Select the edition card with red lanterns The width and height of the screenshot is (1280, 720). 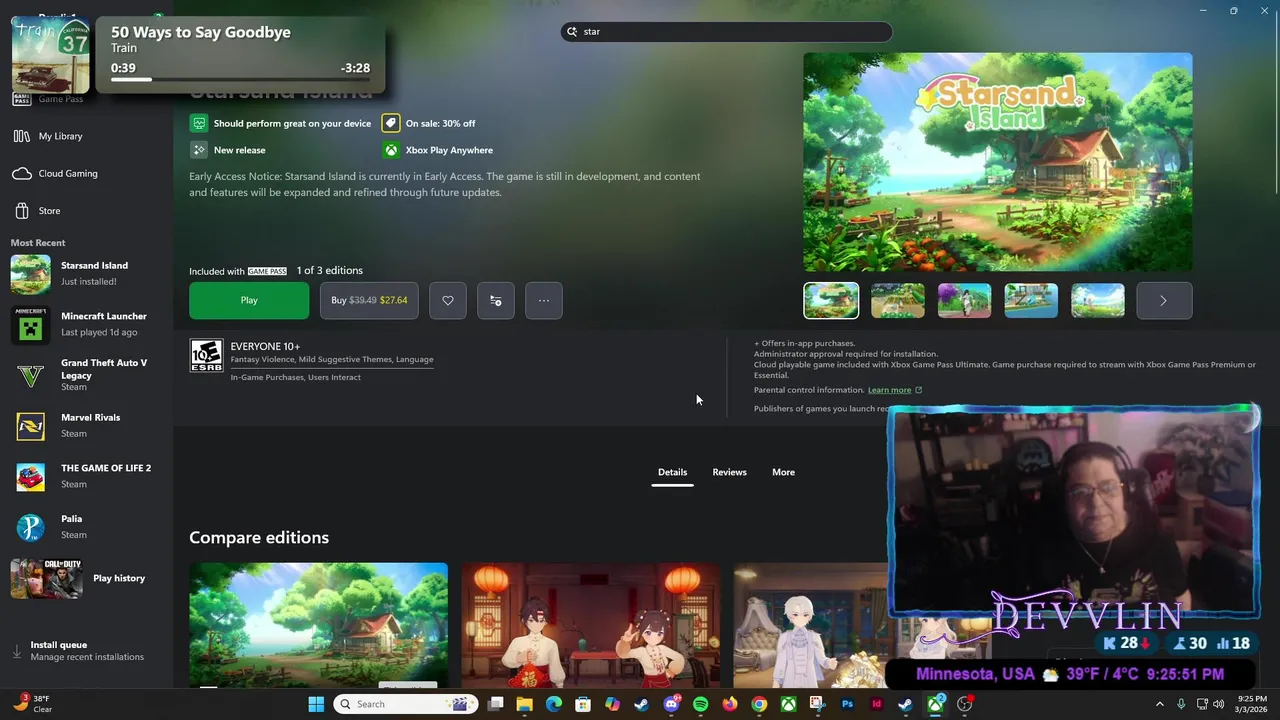[590, 624]
